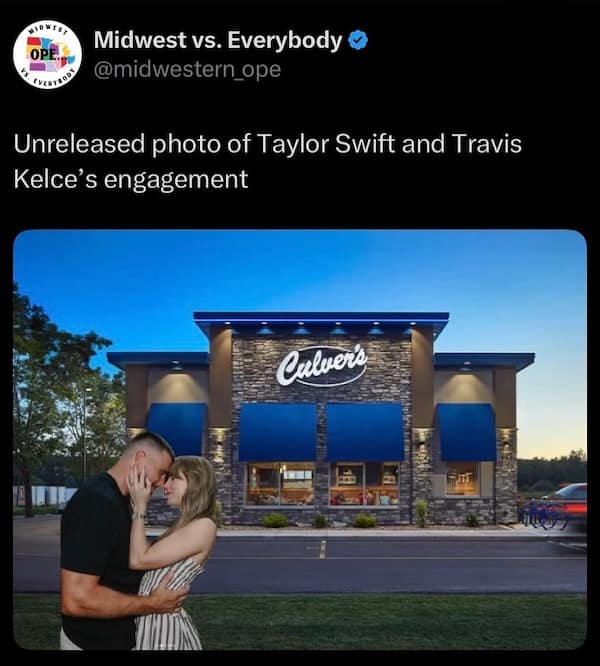Click the yellow road marking on the pavement
The image size is (600, 666).
click(x=322, y=549)
